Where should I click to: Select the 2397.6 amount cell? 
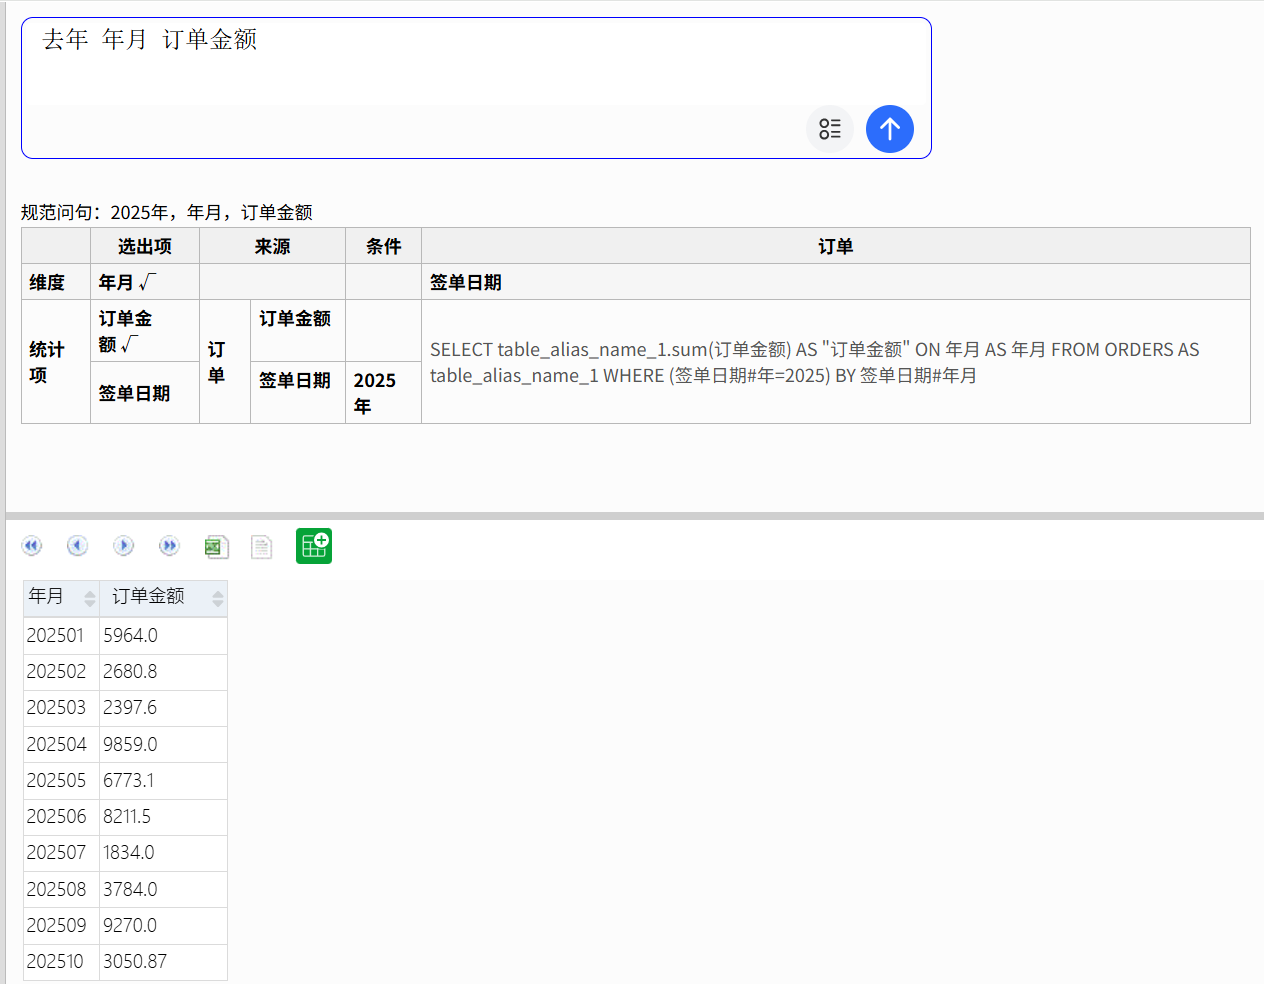[x=164, y=708]
